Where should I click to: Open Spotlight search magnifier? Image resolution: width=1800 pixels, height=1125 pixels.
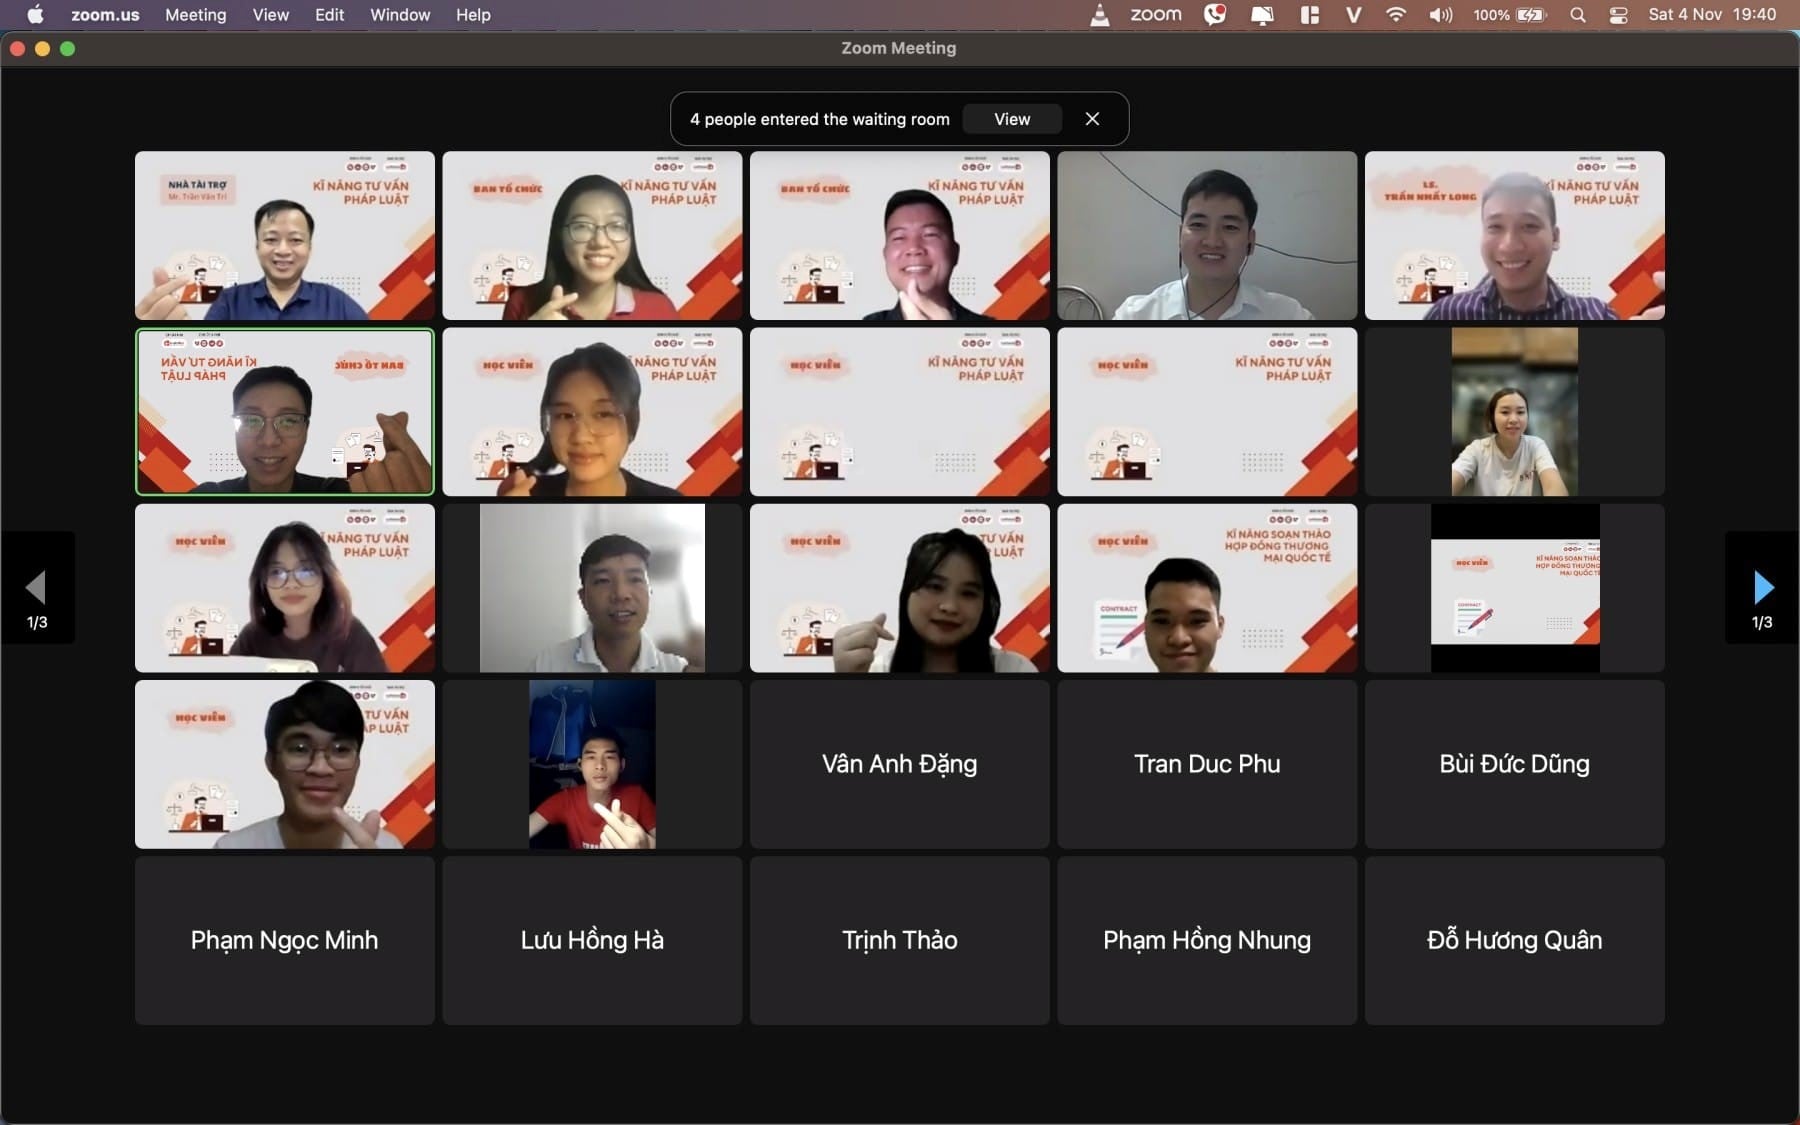(1577, 15)
